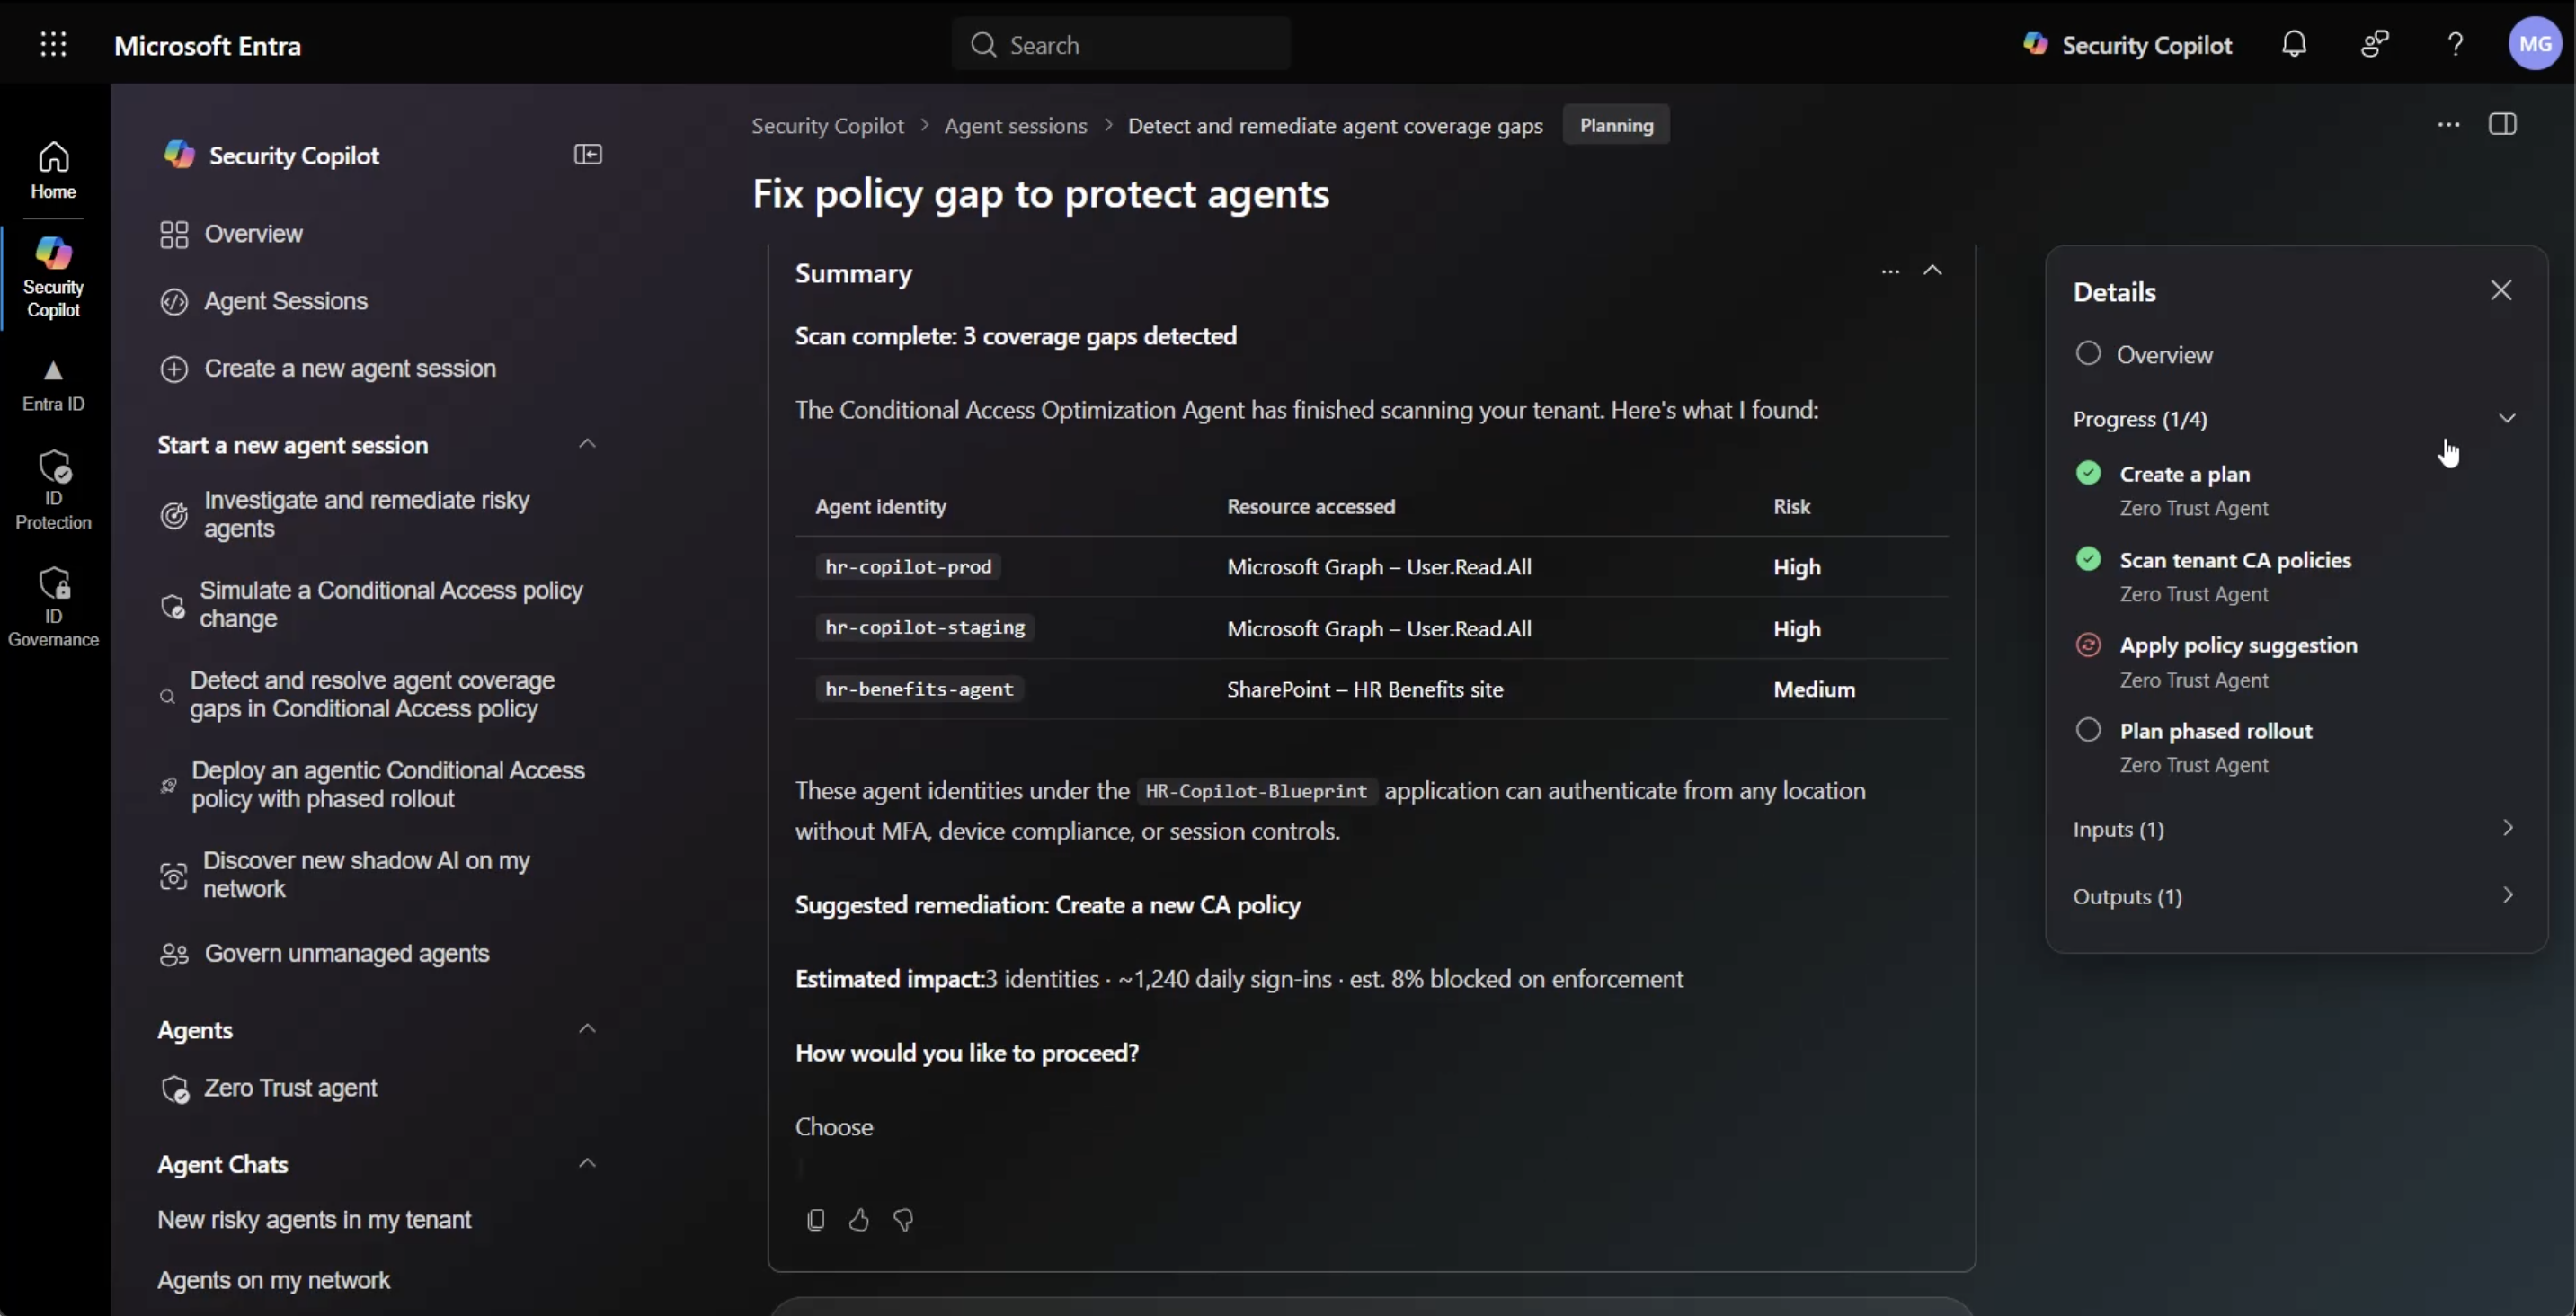Screen dimensions: 2576x1316
Task: Click Security Copilot breadcrumb
Action: pos(827,126)
